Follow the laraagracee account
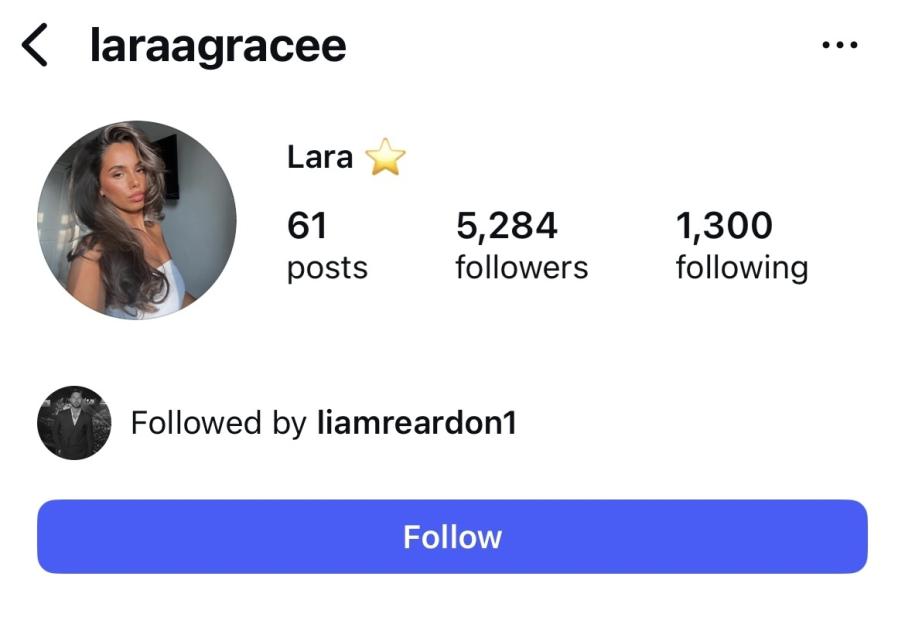The height and width of the screenshot is (624, 905). pyautogui.click(x=452, y=536)
